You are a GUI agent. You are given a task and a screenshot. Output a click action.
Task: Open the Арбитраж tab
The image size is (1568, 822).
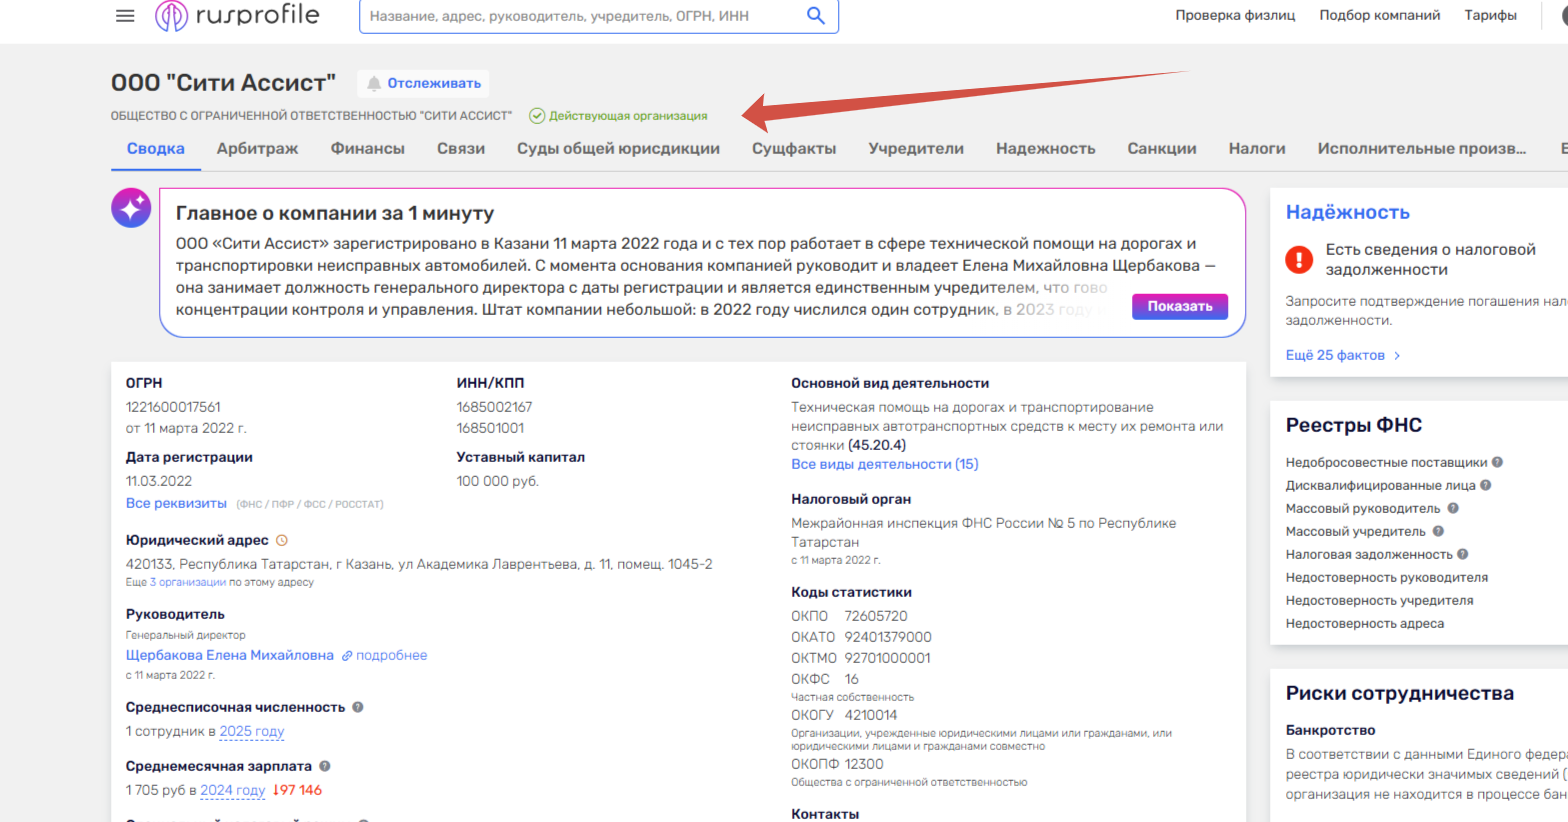258,148
